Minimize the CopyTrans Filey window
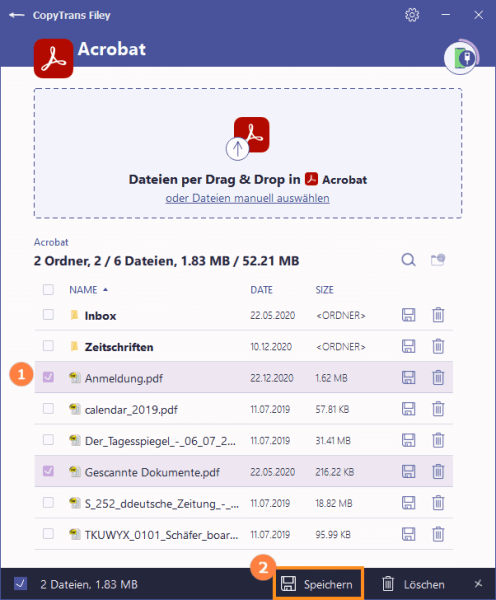 click(x=445, y=15)
